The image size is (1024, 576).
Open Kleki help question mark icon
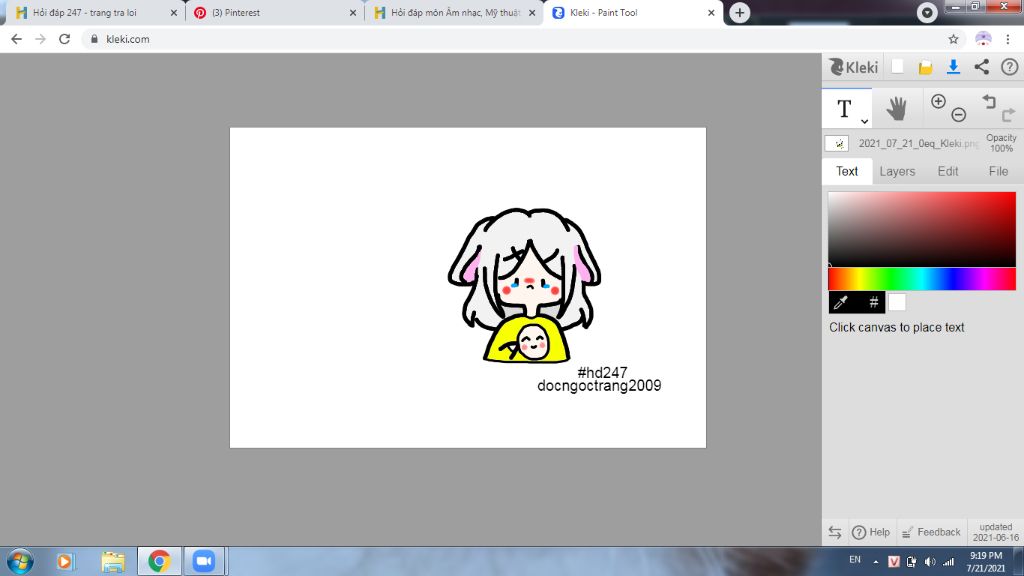pos(1010,67)
